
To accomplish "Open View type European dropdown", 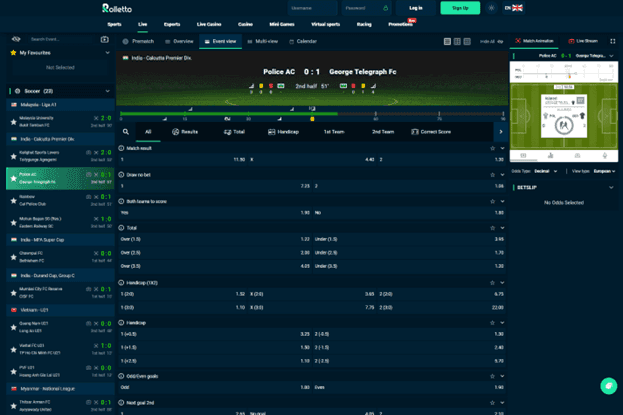I will tap(604, 171).
